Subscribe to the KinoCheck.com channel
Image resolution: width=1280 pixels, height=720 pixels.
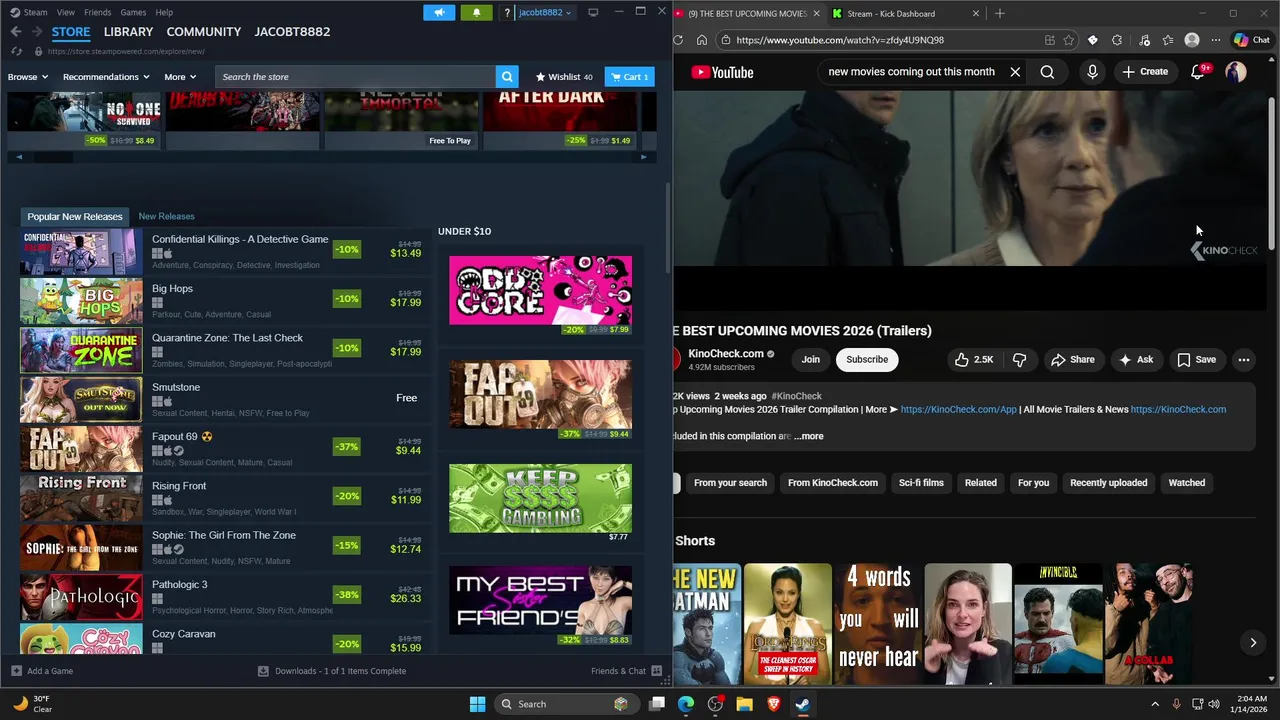pos(867,360)
